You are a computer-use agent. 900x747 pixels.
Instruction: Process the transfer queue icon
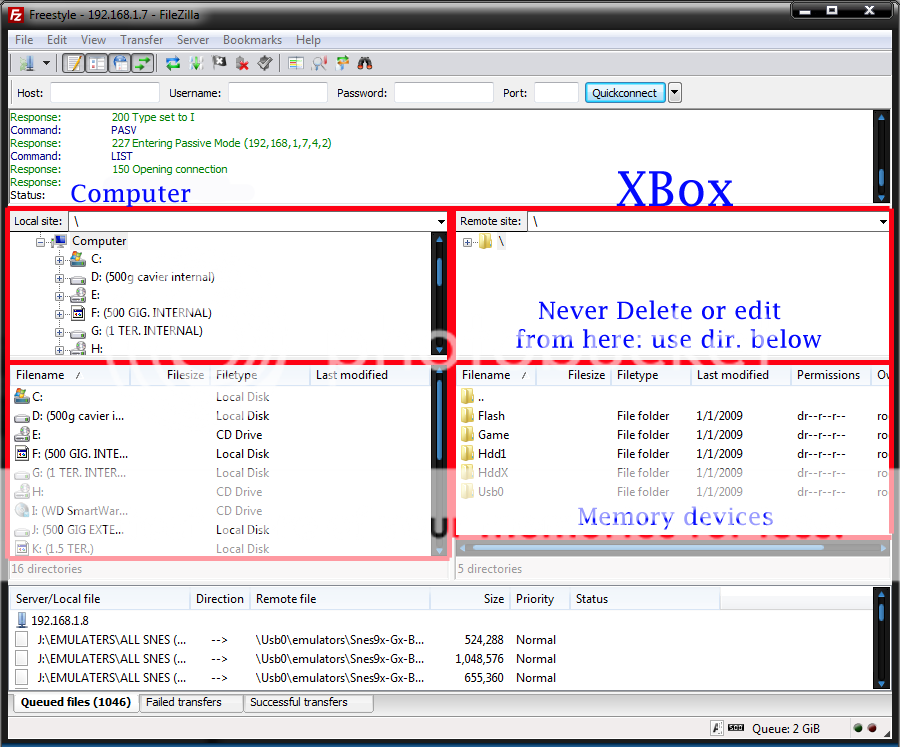click(196, 63)
